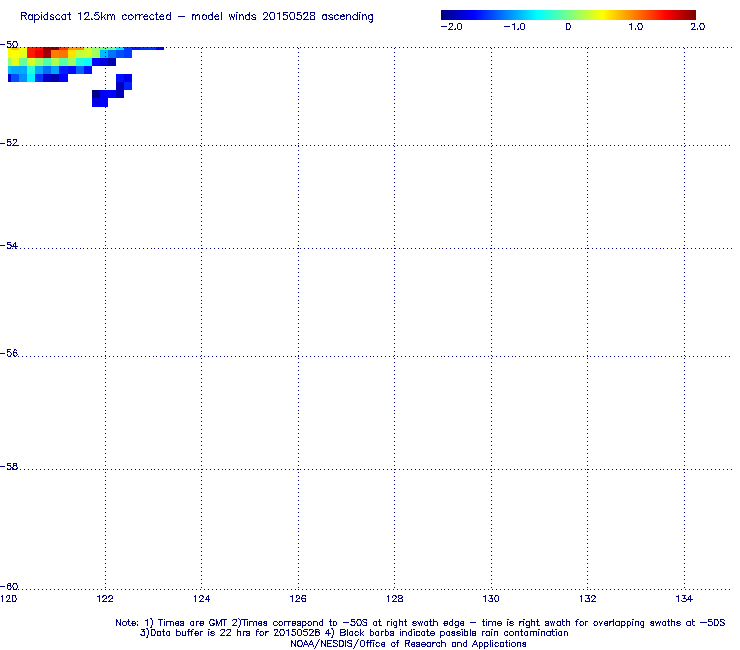The width and height of the screenshot is (740, 650).
Task: Click the longitude label '122'
Action: pos(105,599)
